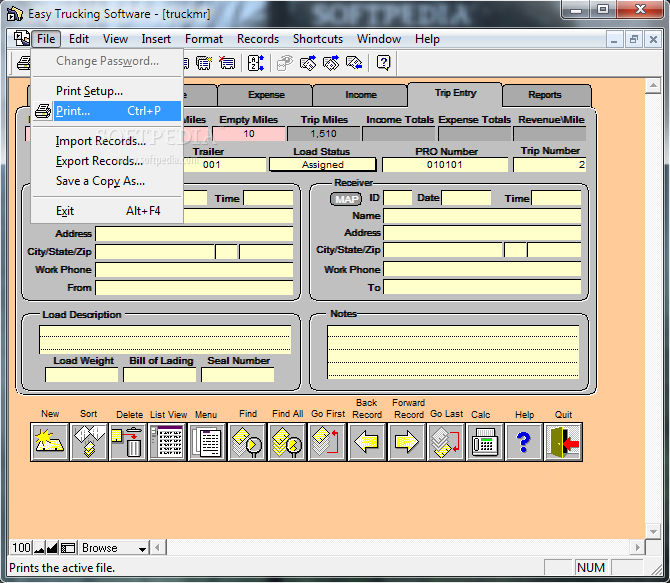This screenshot has width=670, height=583.
Task: Click the toolbar grayed find records icon
Action: tap(285, 63)
